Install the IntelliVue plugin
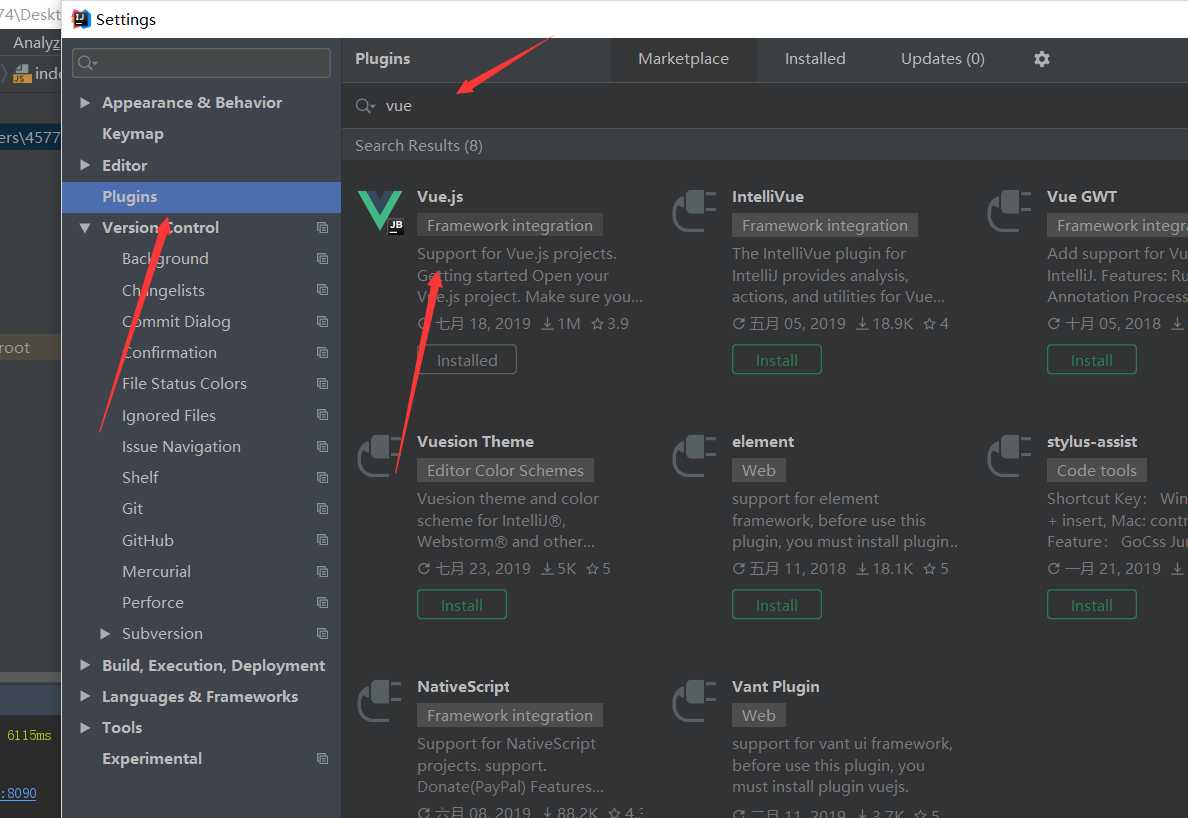This screenshot has width=1188, height=818. coord(777,360)
